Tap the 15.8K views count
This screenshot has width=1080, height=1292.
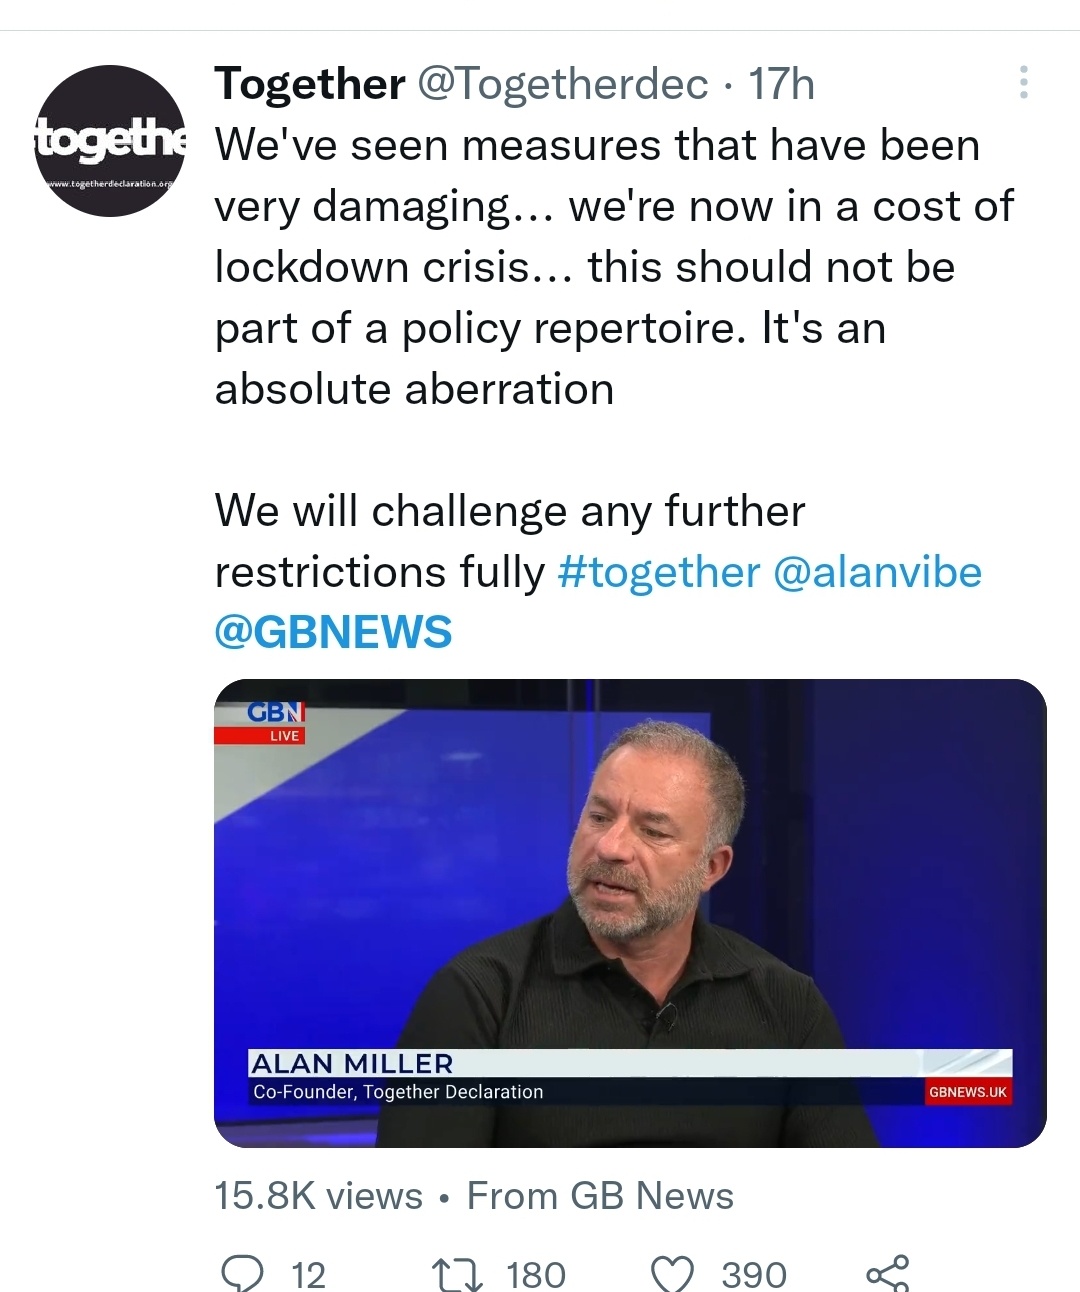click(x=319, y=1195)
